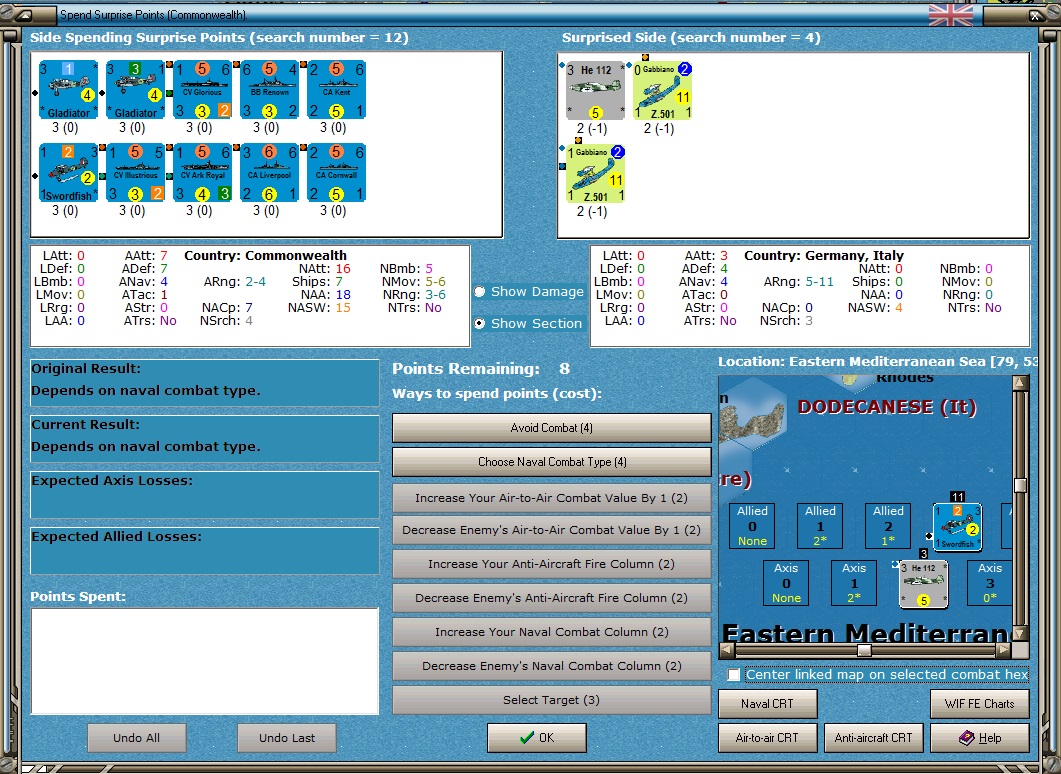
Task: Choose the CA Kent cruiser counter
Action: click(x=336, y=90)
